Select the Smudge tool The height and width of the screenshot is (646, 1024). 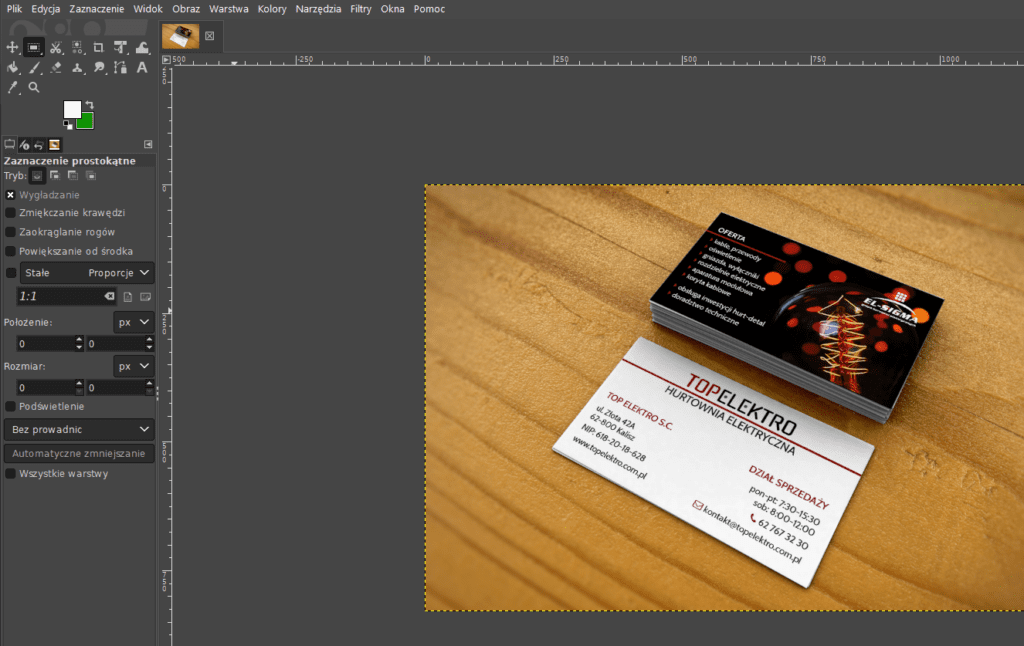click(x=99, y=67)
